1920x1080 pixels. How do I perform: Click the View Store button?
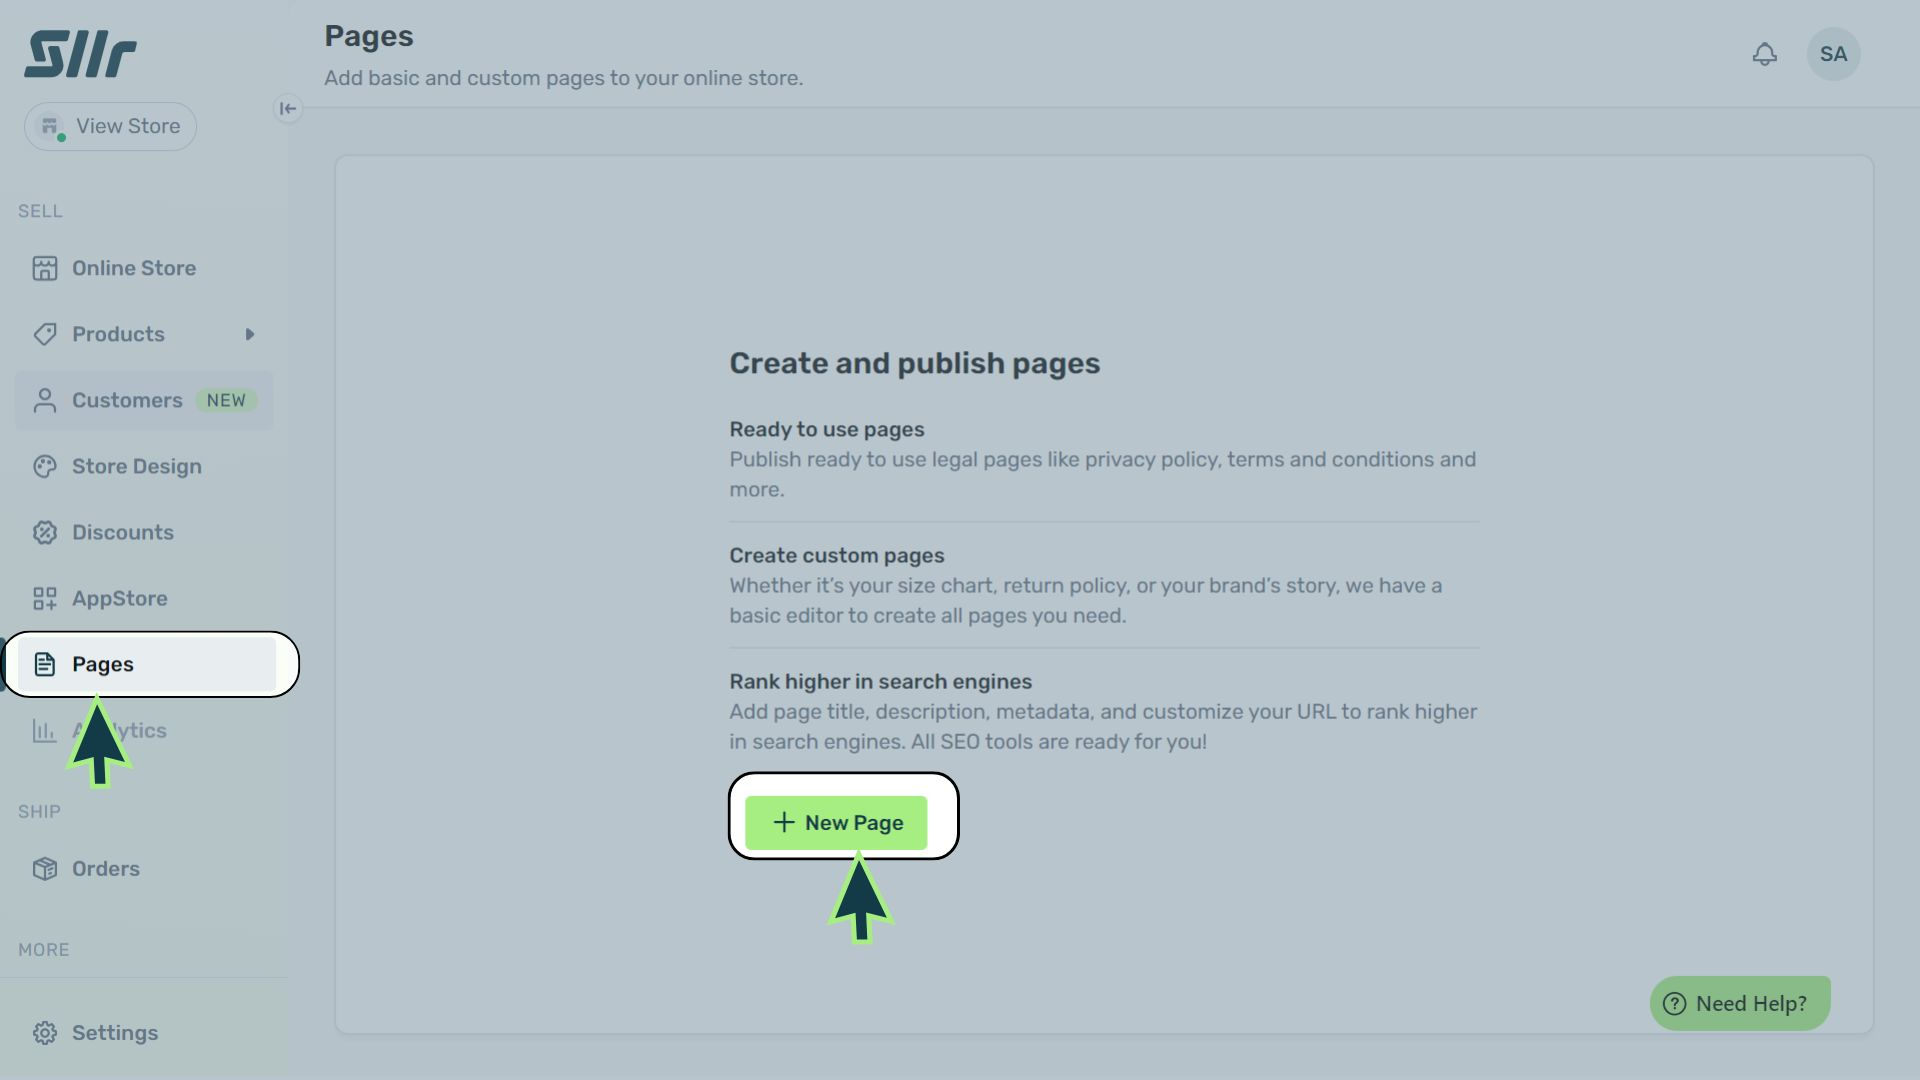pos(110,127)
